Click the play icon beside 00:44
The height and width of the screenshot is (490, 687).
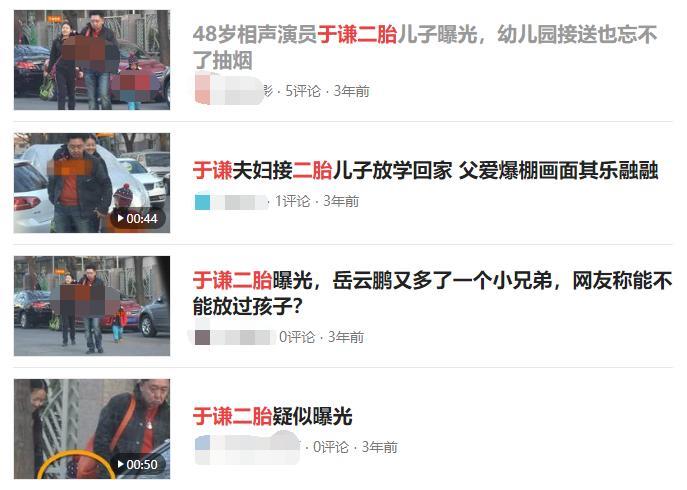[x=120, y=218]
